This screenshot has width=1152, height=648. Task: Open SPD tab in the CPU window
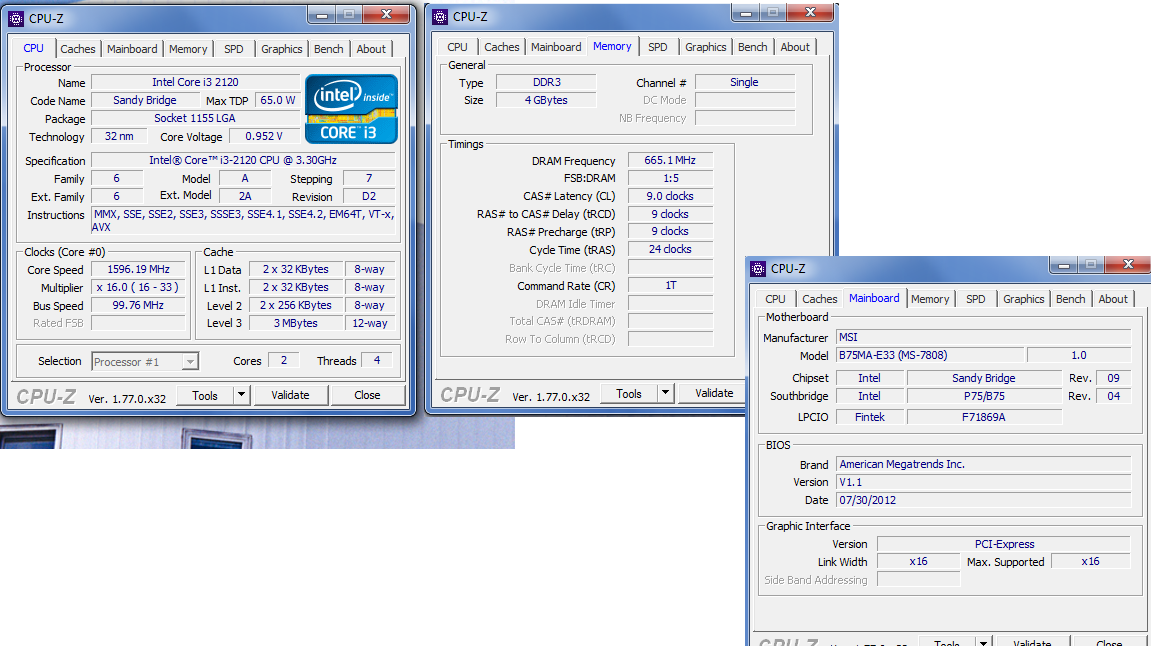[234, 48]
